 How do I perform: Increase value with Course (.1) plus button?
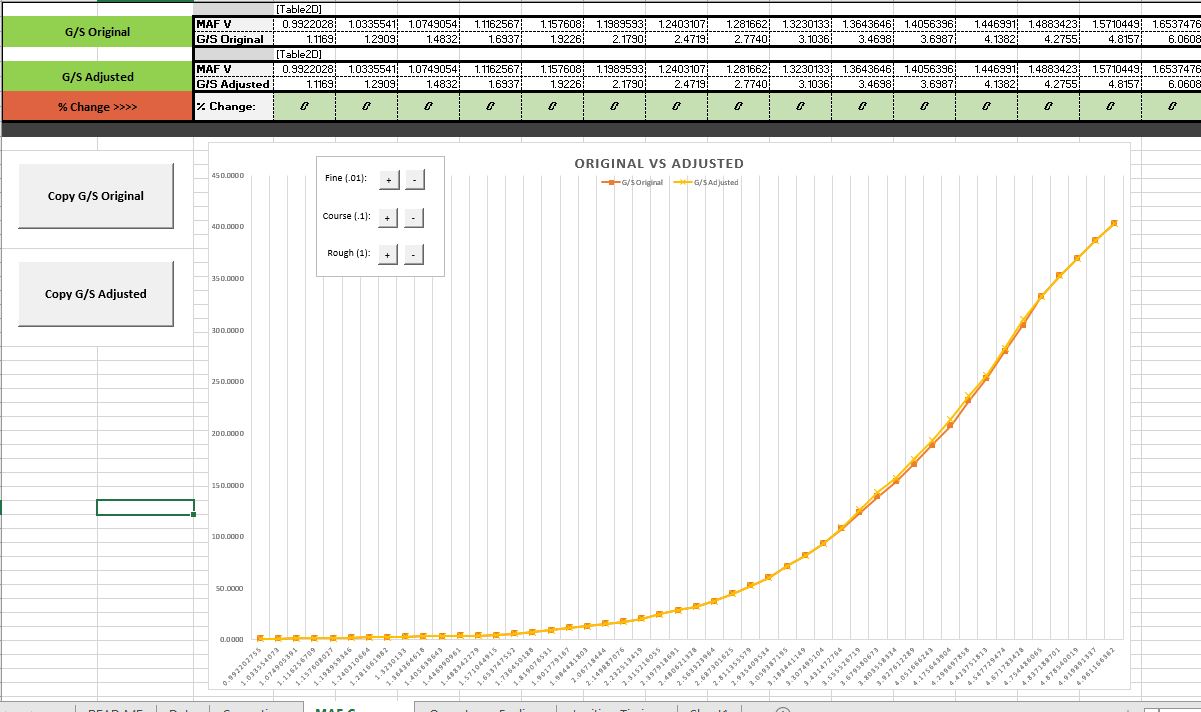click(x=389, y=217)
